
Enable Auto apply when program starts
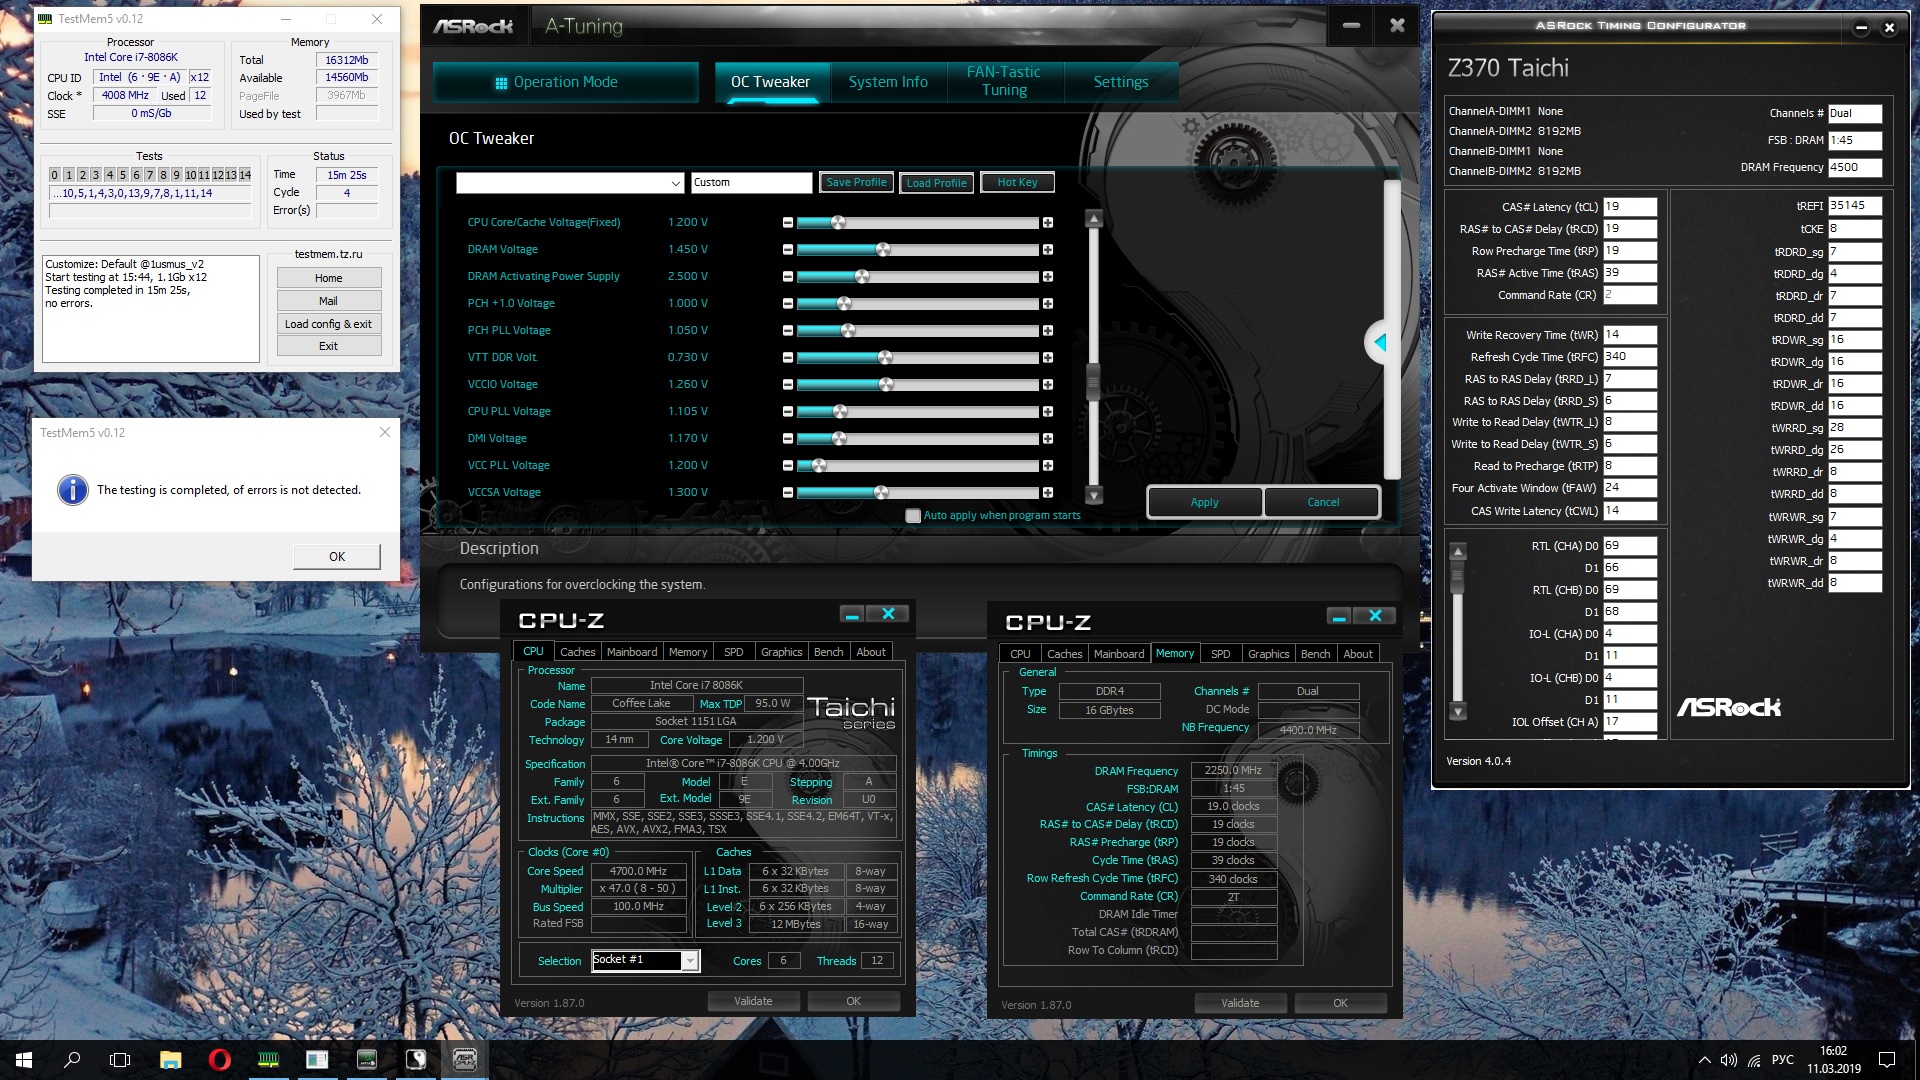tap(912, 516)
